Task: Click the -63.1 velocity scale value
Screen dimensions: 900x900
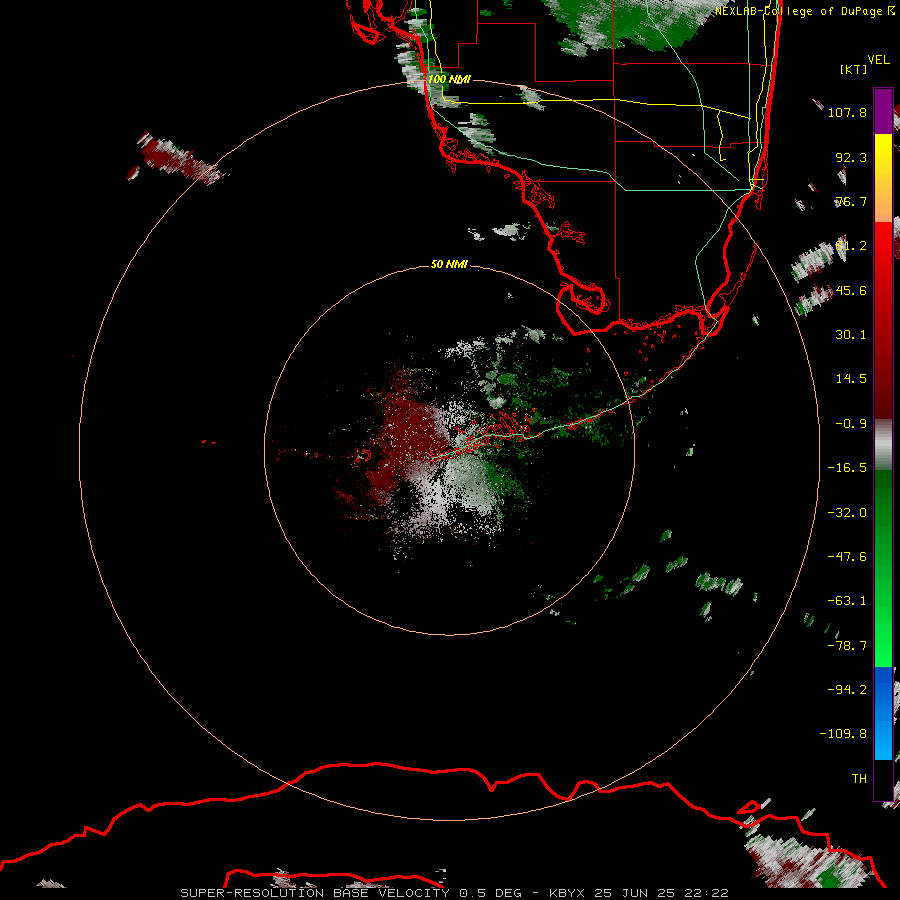Action: coord(847,601)
